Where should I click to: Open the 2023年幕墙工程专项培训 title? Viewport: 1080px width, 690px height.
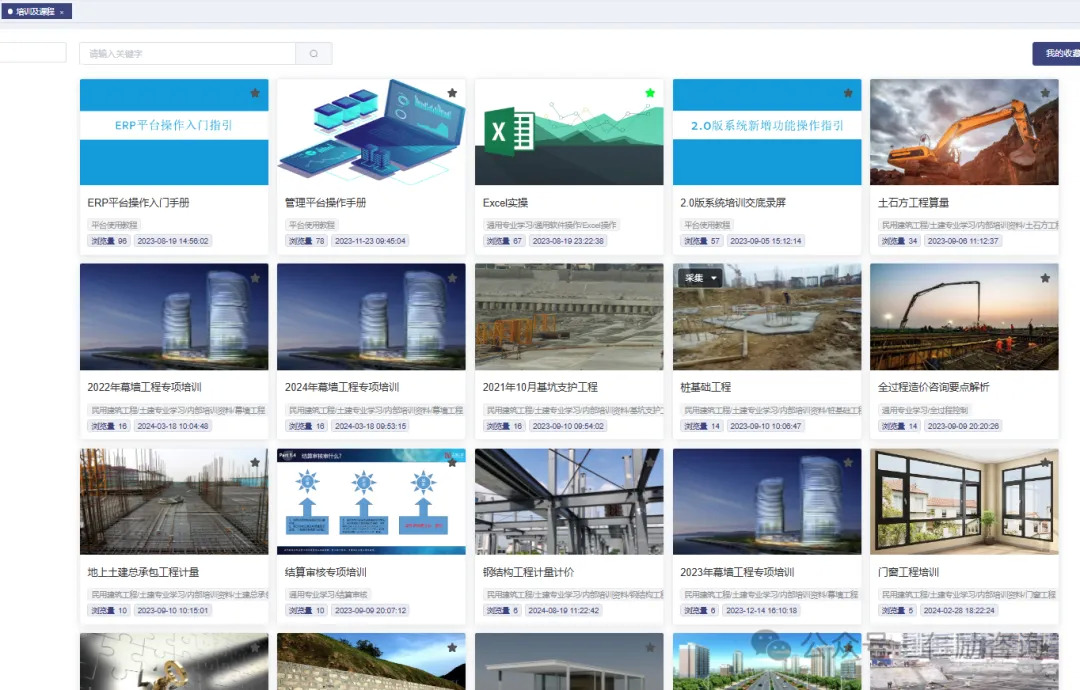(738, 572)
